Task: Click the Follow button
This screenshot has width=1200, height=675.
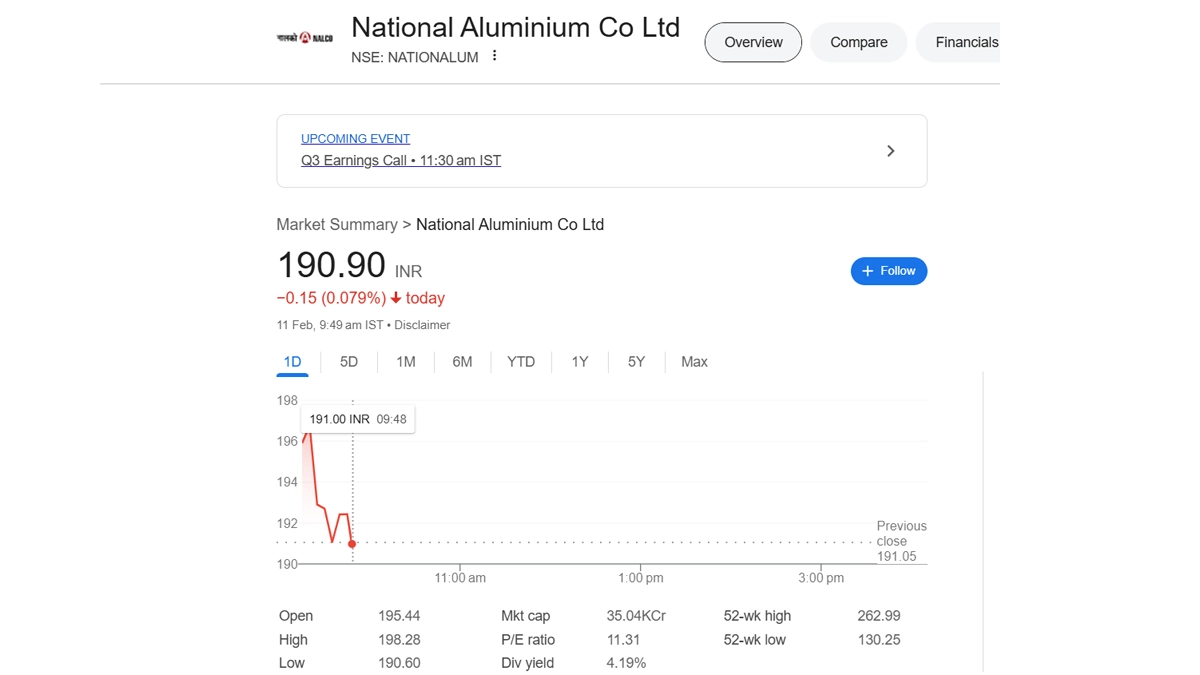Action: pos(888,271)
